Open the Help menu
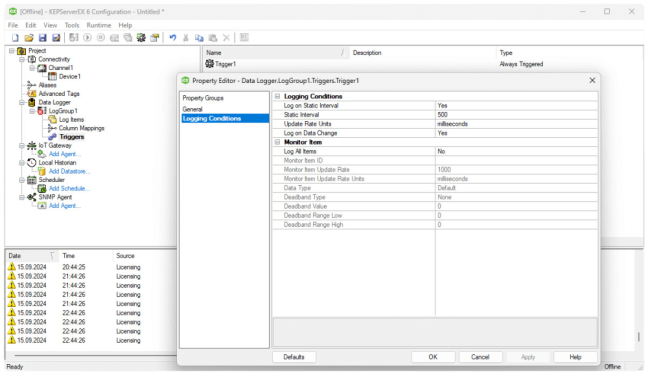 pos(125,25)
